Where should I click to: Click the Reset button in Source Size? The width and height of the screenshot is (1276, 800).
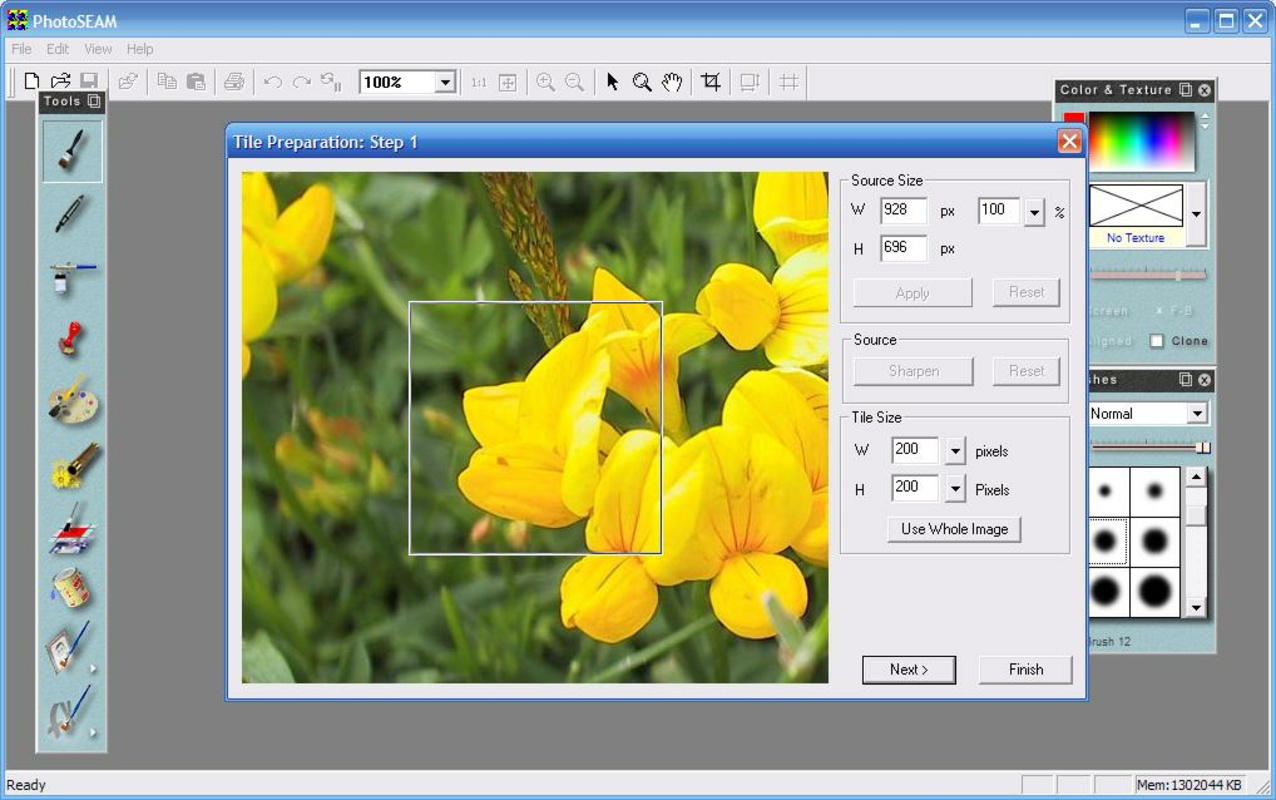point(1026,292)
